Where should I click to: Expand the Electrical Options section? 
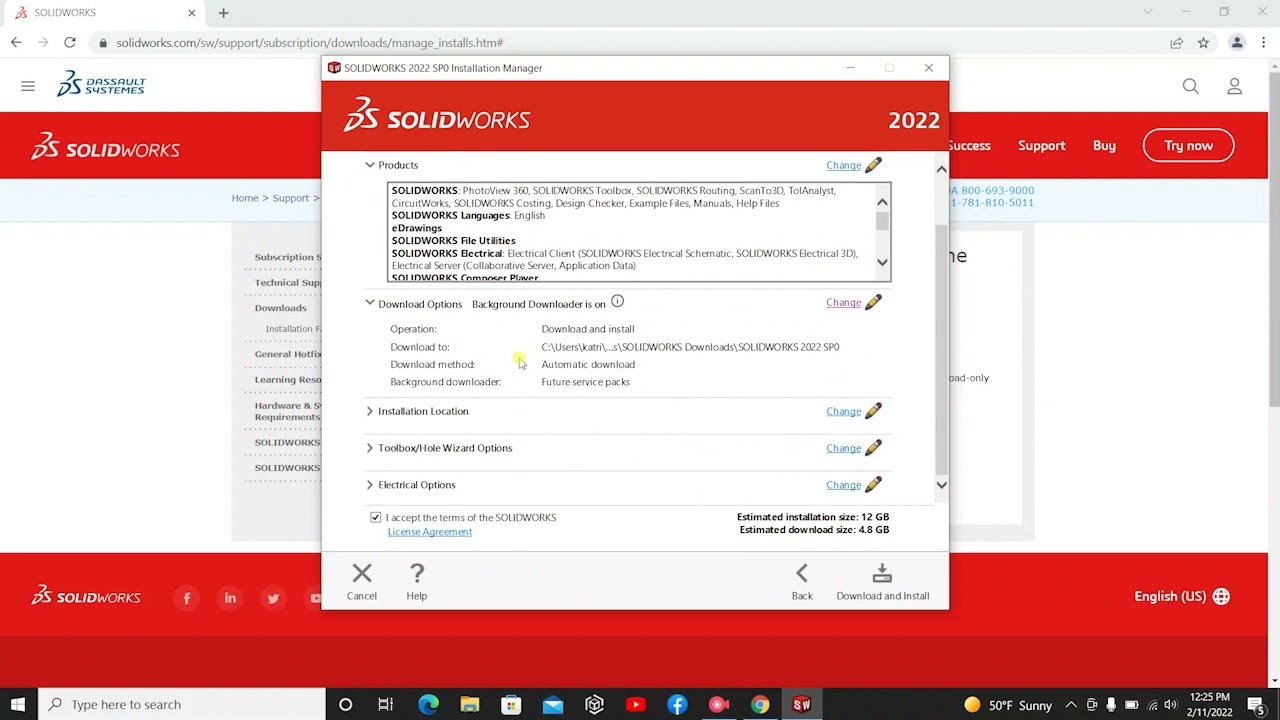(x=369, y=485)
